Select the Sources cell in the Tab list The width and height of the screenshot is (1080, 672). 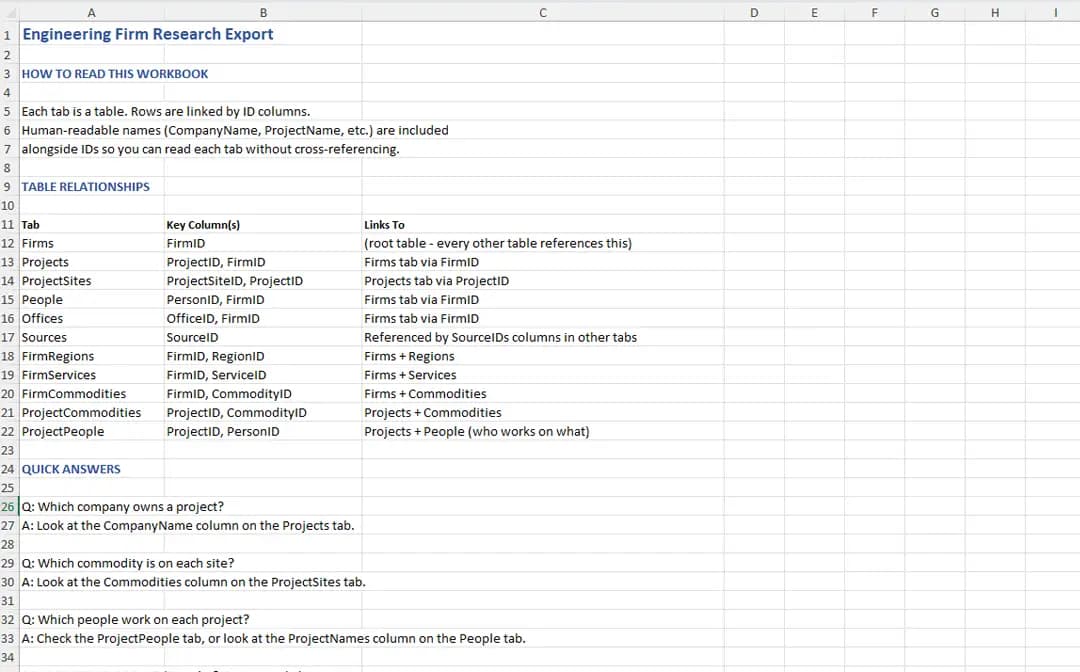pyautogui.click(x=91, y=337)
